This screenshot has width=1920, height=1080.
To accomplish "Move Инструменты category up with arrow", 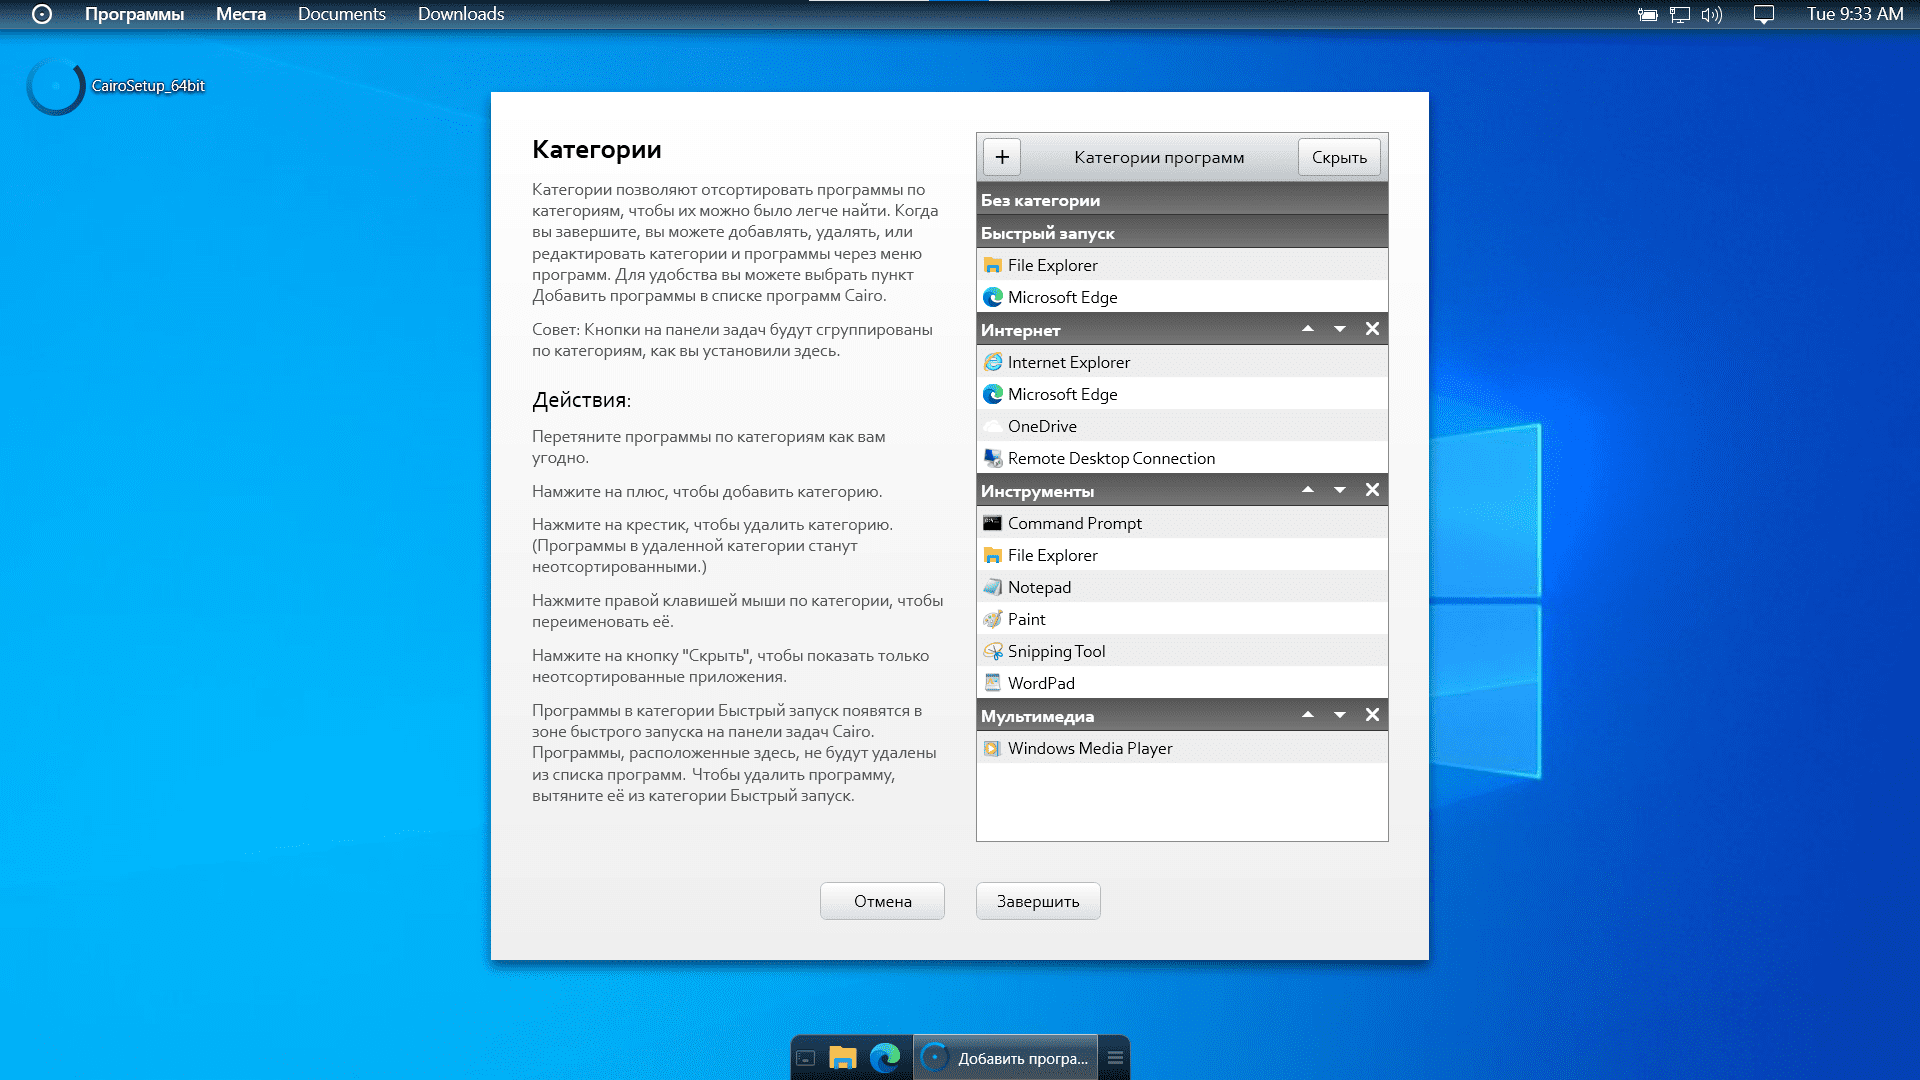I will coord(1307,490).
